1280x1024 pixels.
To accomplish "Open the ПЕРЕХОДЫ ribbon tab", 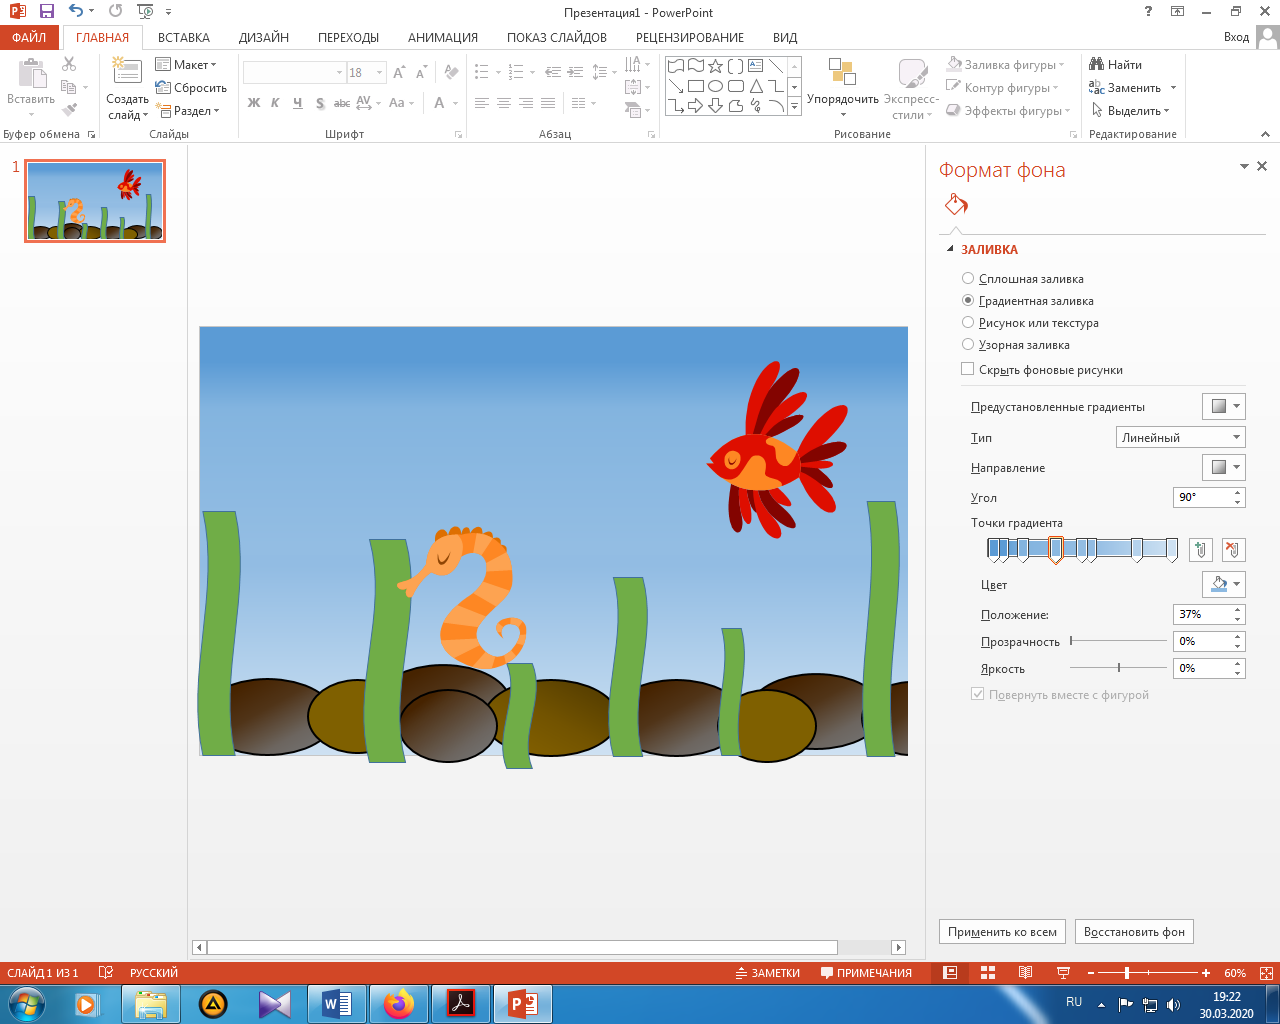I will [348, 38].
